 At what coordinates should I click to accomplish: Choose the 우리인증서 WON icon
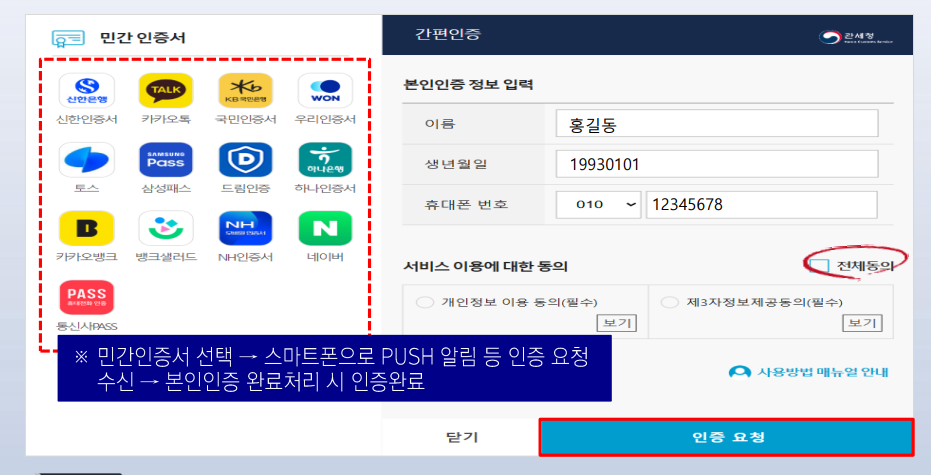[x=325, y=90]
